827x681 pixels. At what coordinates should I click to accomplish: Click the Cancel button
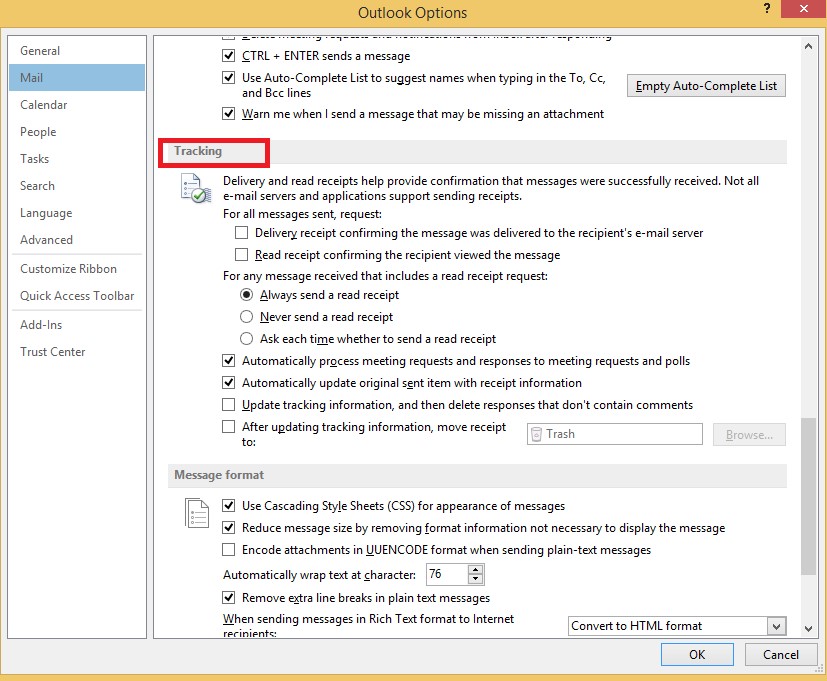click(x=781, y=655)
